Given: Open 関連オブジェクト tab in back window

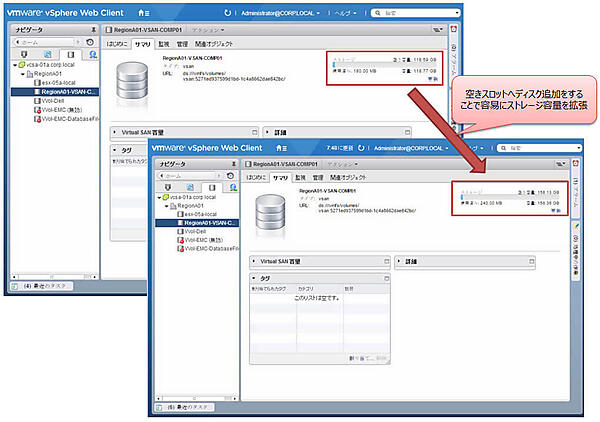Looking at the screenshot, I should click(214, 44).
